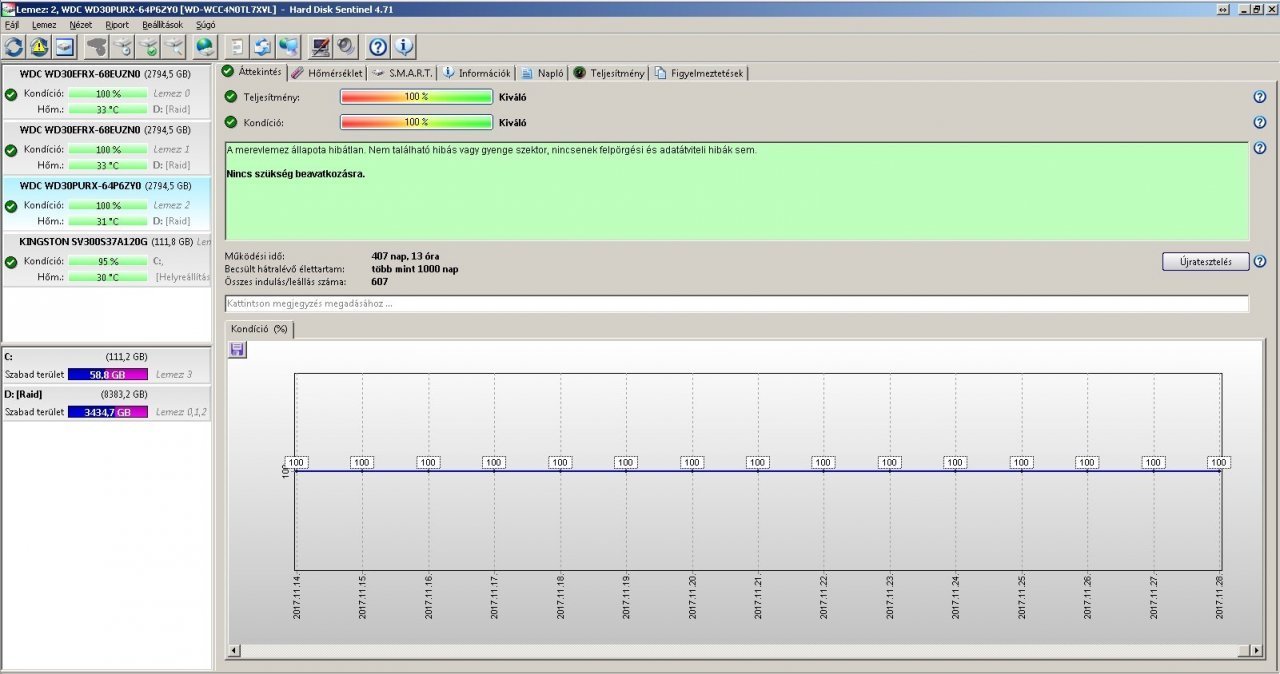
Task: Click the graph's horizontal scrollbar right arrow
Action: 1256,651
